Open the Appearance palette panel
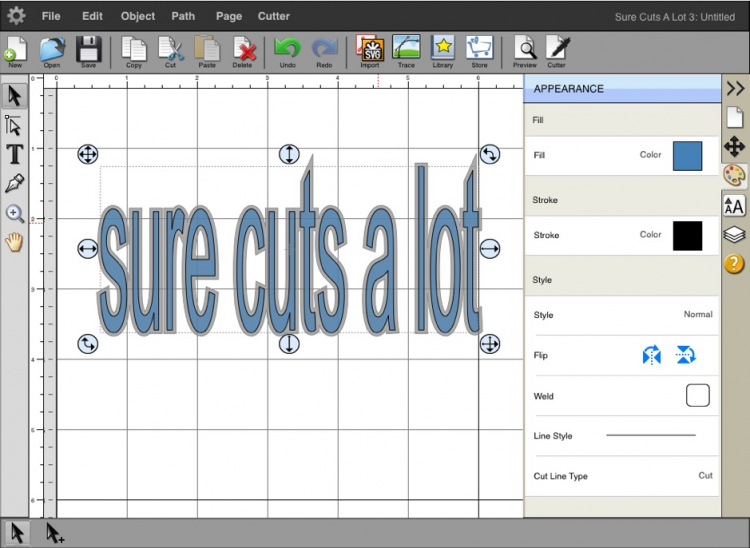This screenshot has height=548, width=750. pos(734,176)
